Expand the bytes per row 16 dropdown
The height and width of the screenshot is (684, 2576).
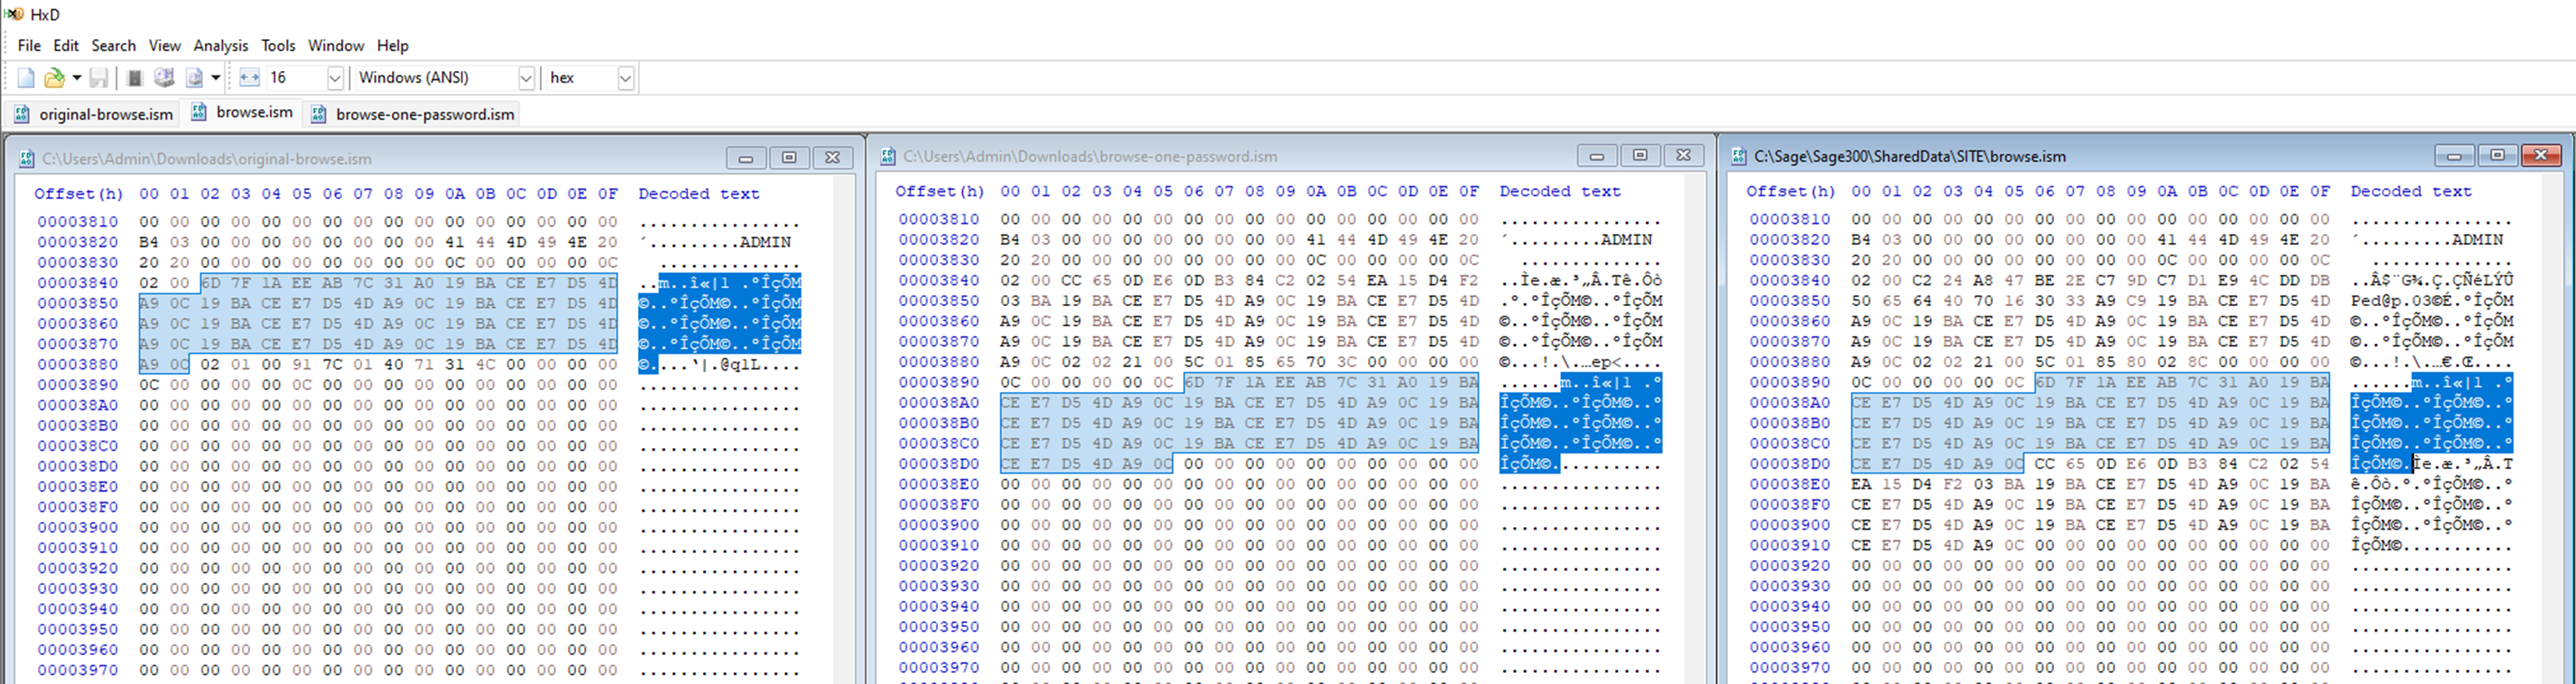tap(335, 78)
